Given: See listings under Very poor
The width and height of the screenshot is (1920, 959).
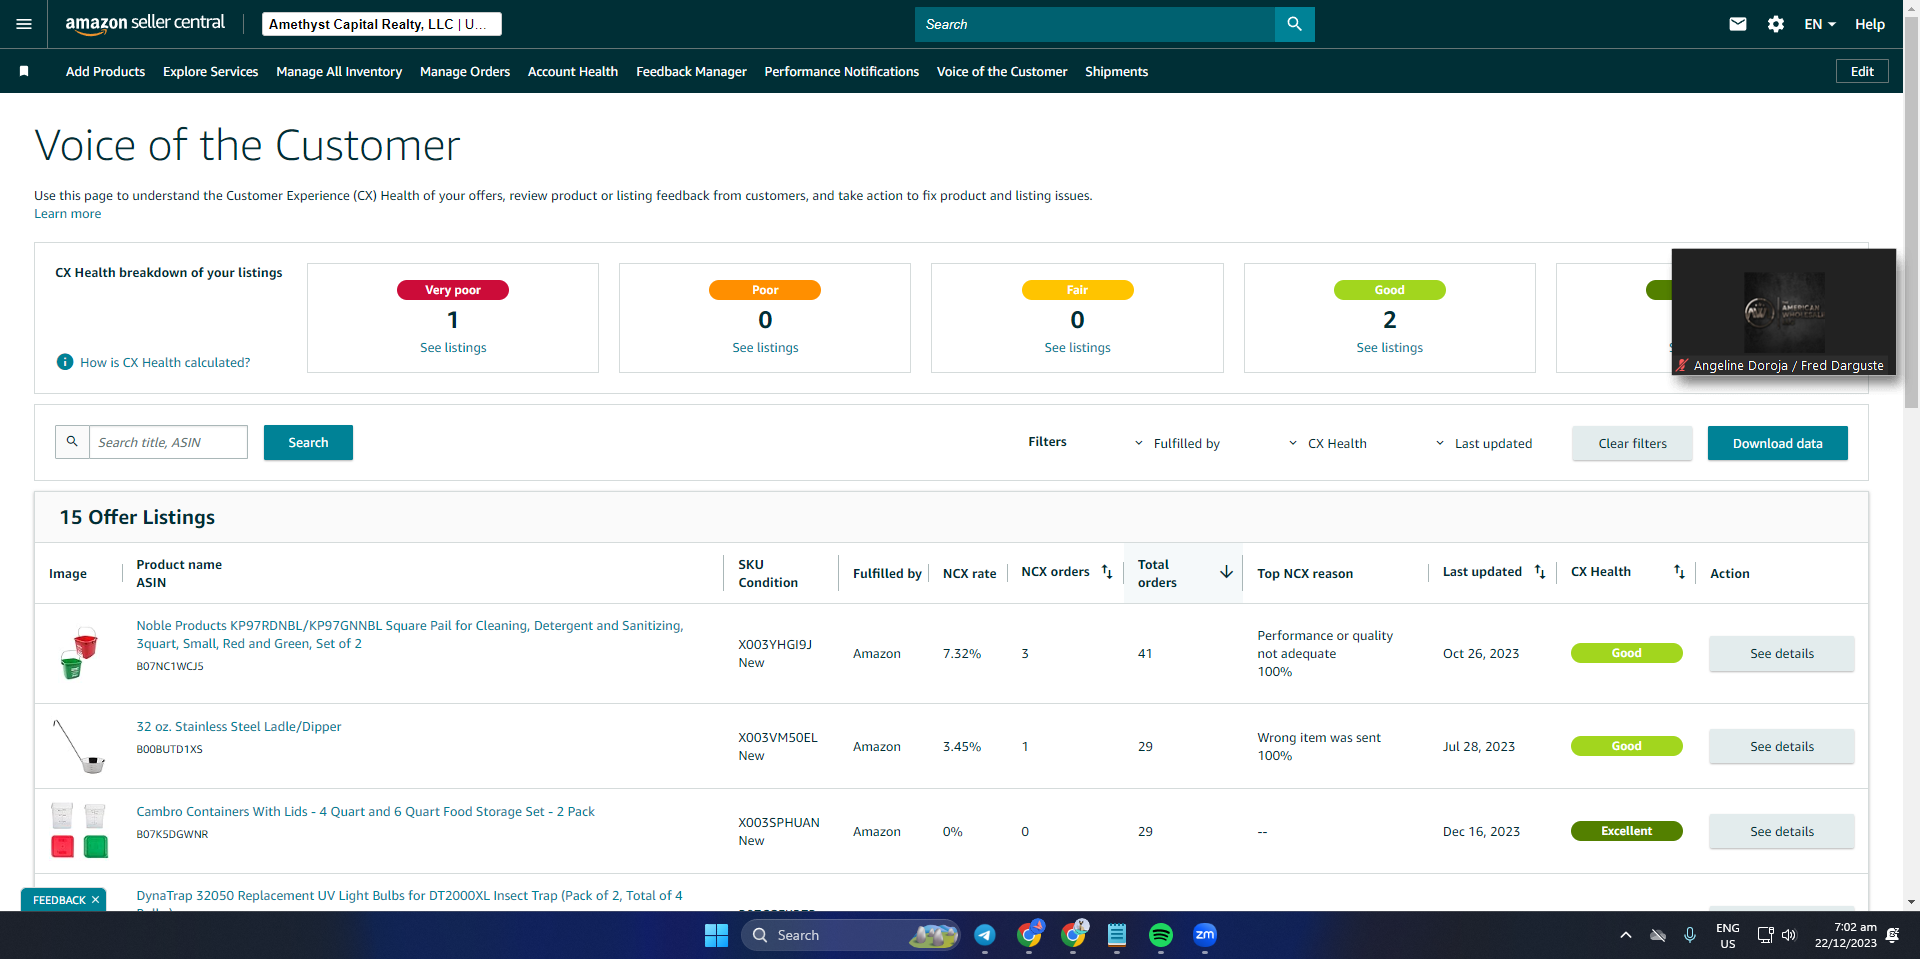Looking at the screenshot, I should point(453,347).
